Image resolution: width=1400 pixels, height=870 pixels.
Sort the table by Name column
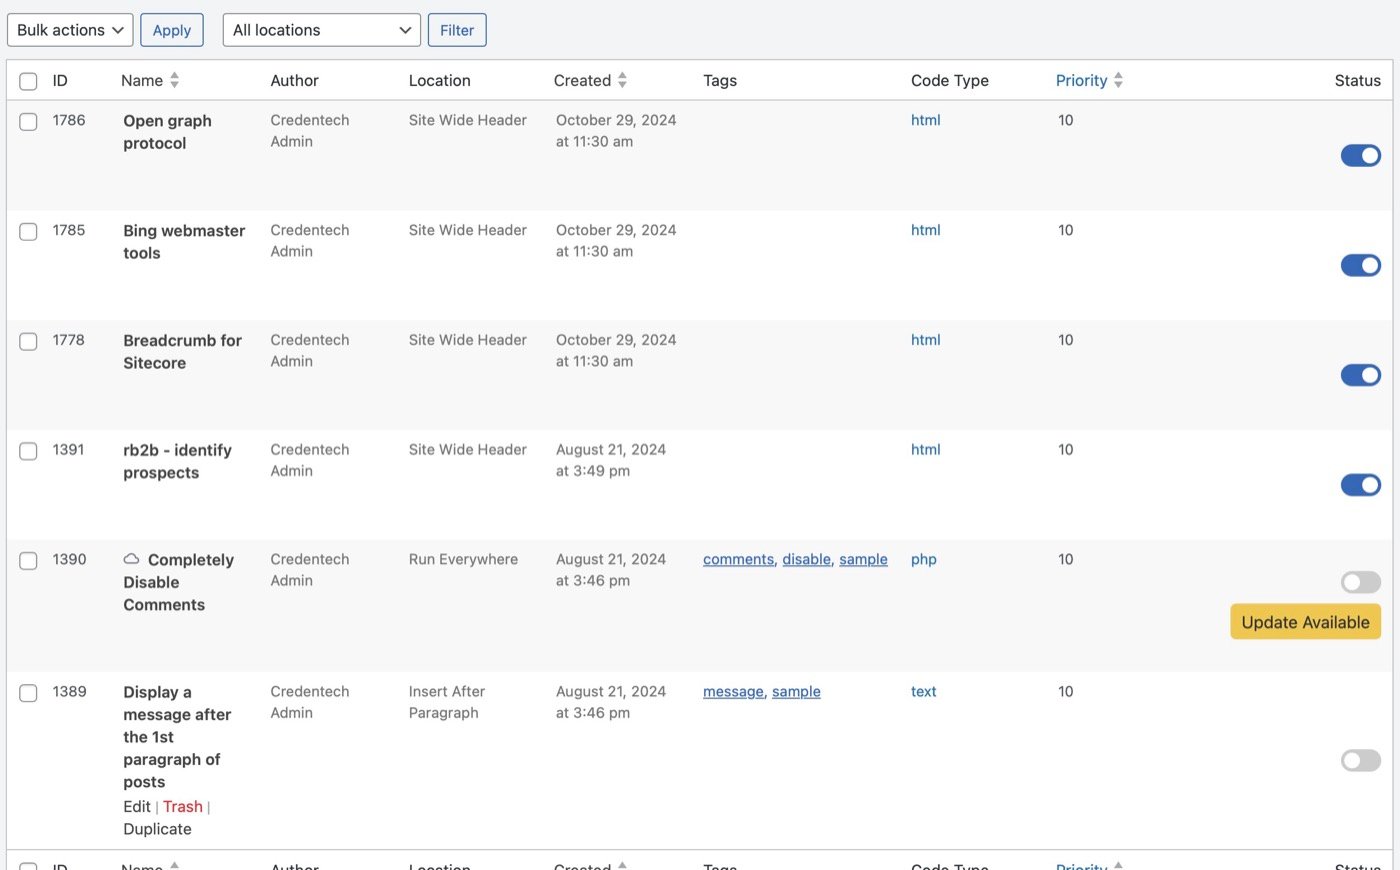click(142, 80)
